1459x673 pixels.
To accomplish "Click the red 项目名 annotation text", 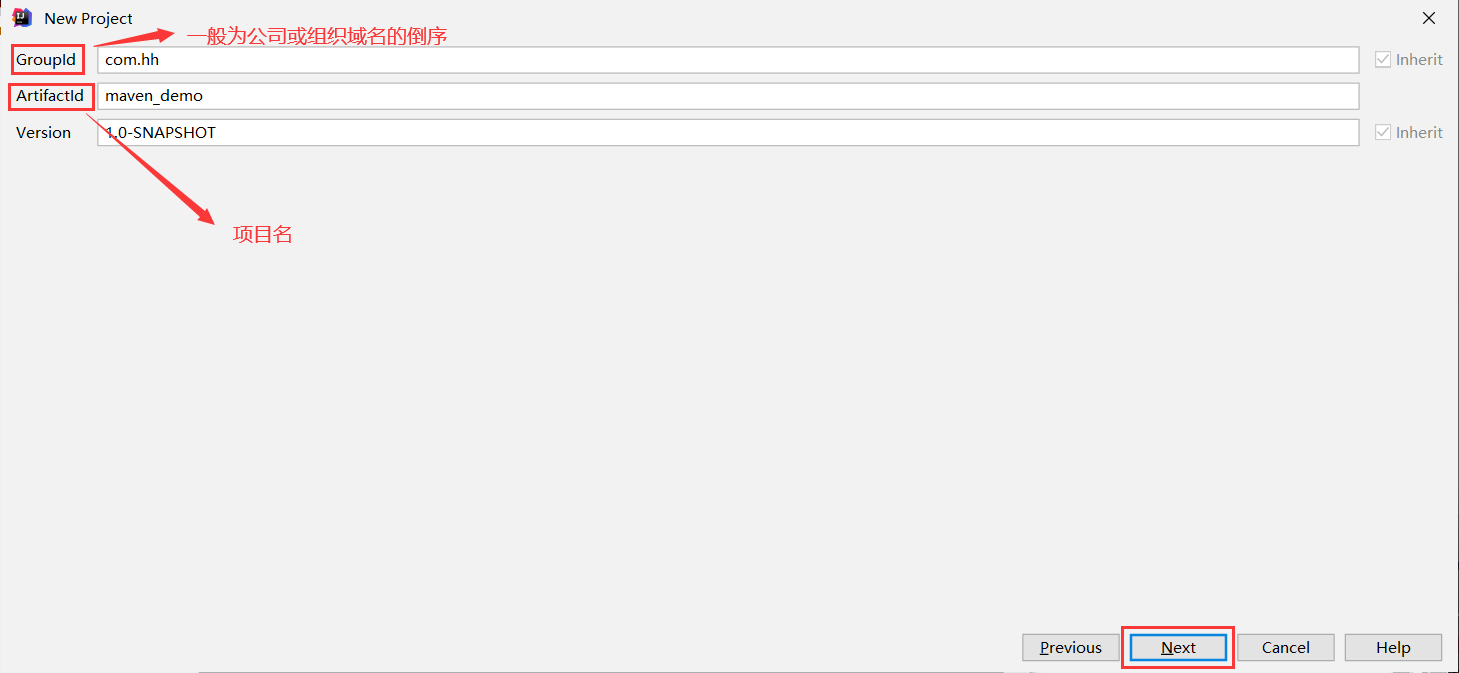I will point(263,235).
